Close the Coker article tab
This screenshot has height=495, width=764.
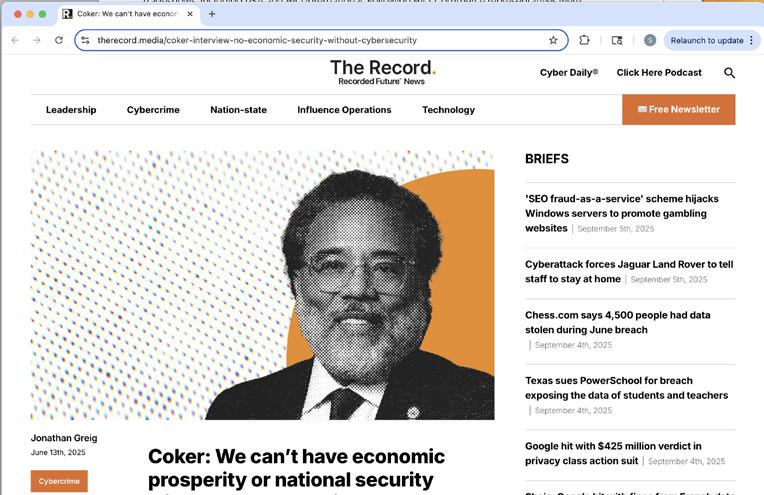[190, 14]
